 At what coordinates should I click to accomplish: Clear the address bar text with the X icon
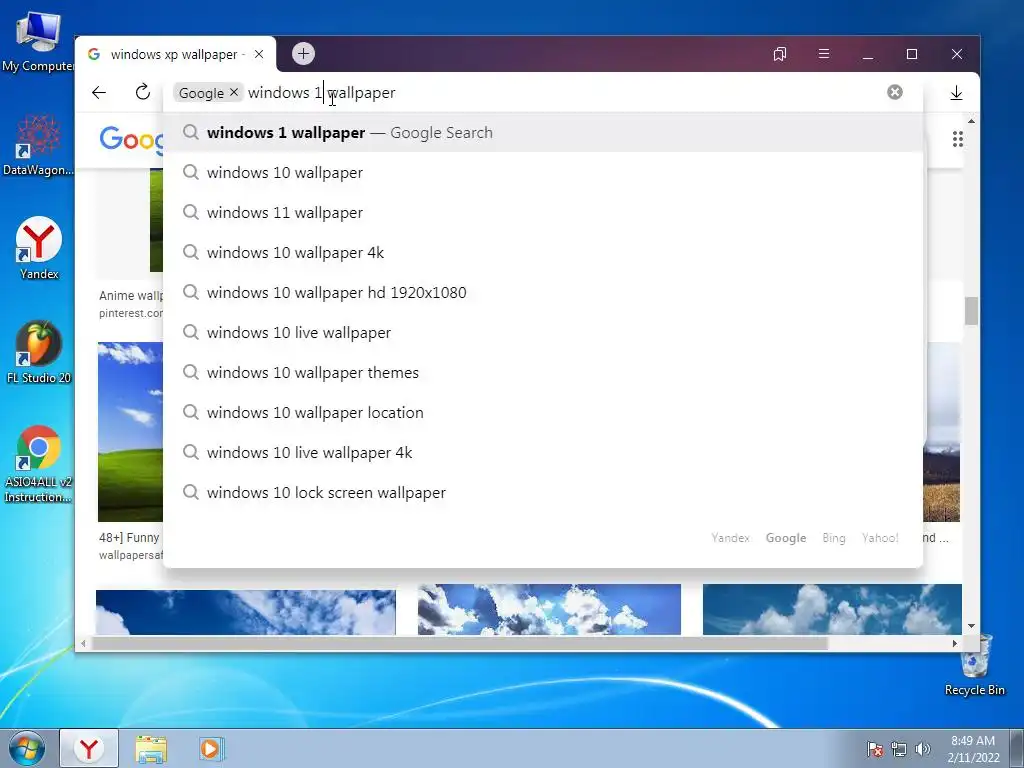pos(895,92)
